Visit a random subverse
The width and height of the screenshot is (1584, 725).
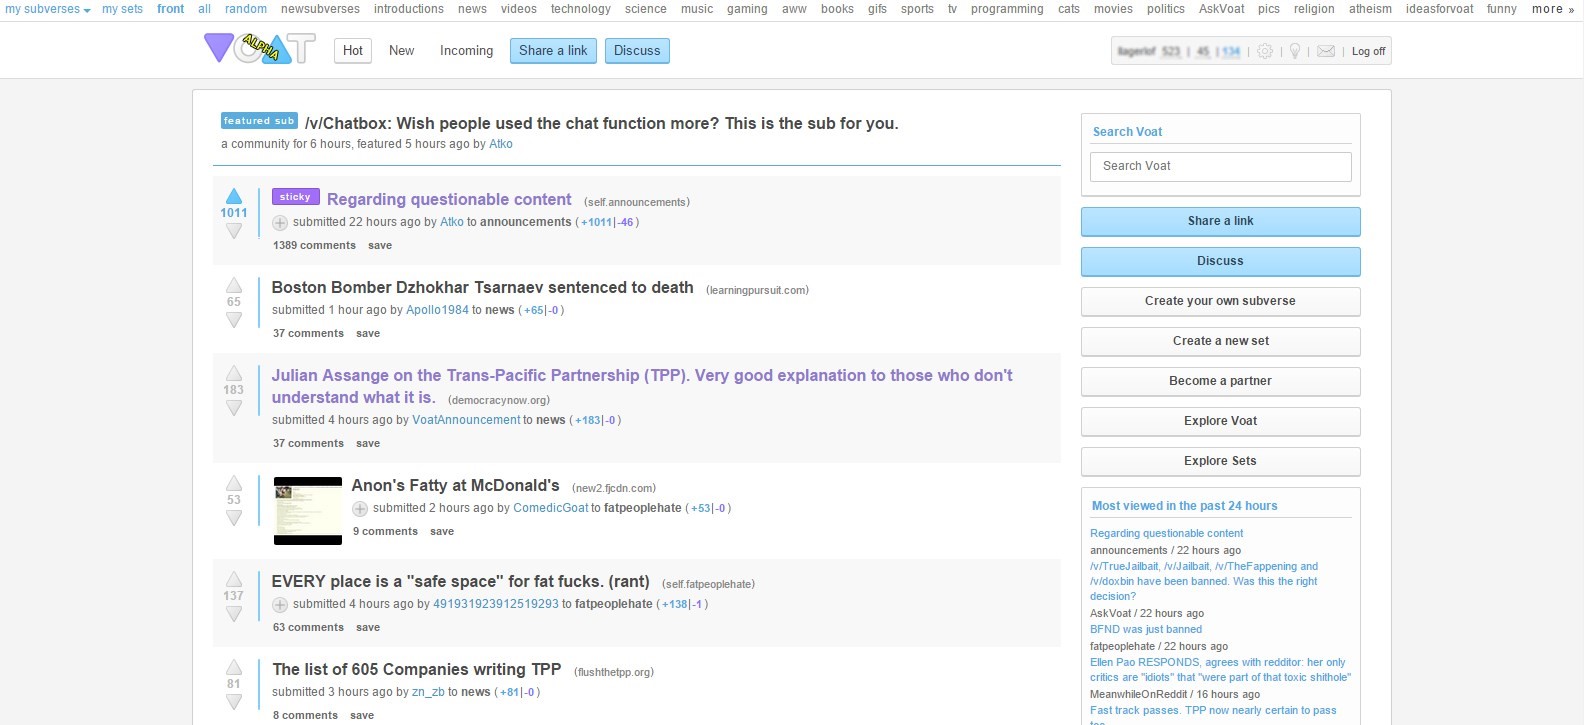coord(246,9)
